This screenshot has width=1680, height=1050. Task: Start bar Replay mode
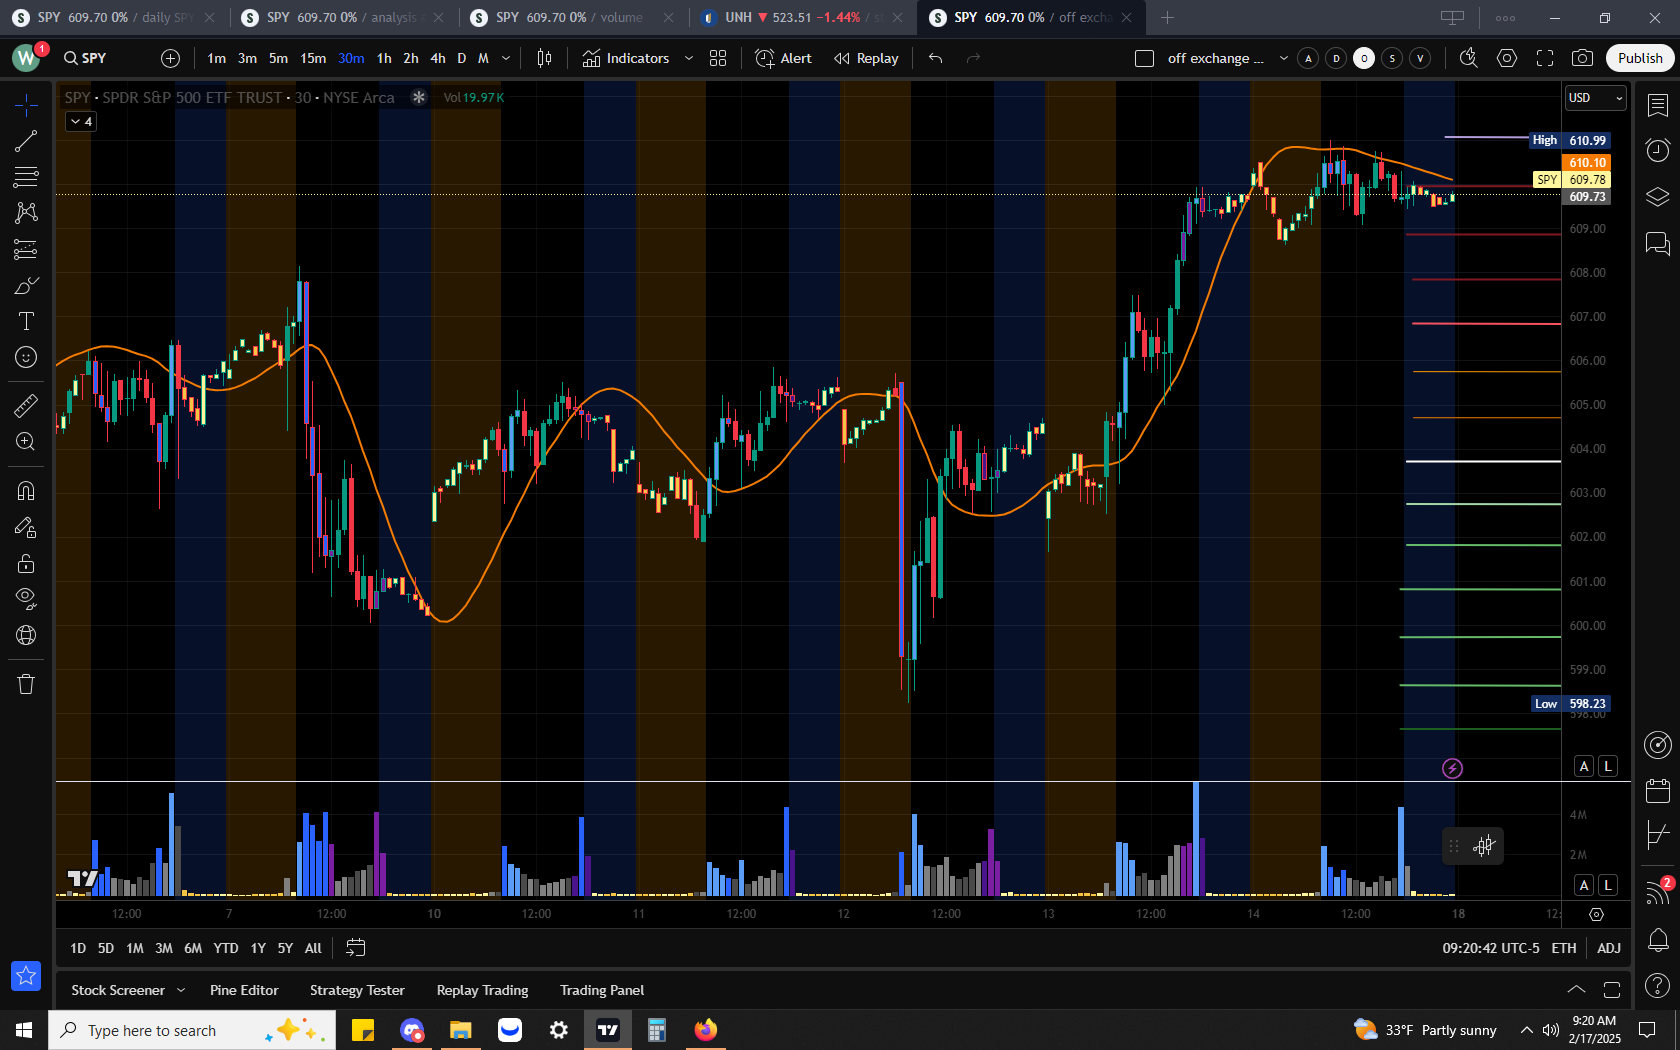866,58
